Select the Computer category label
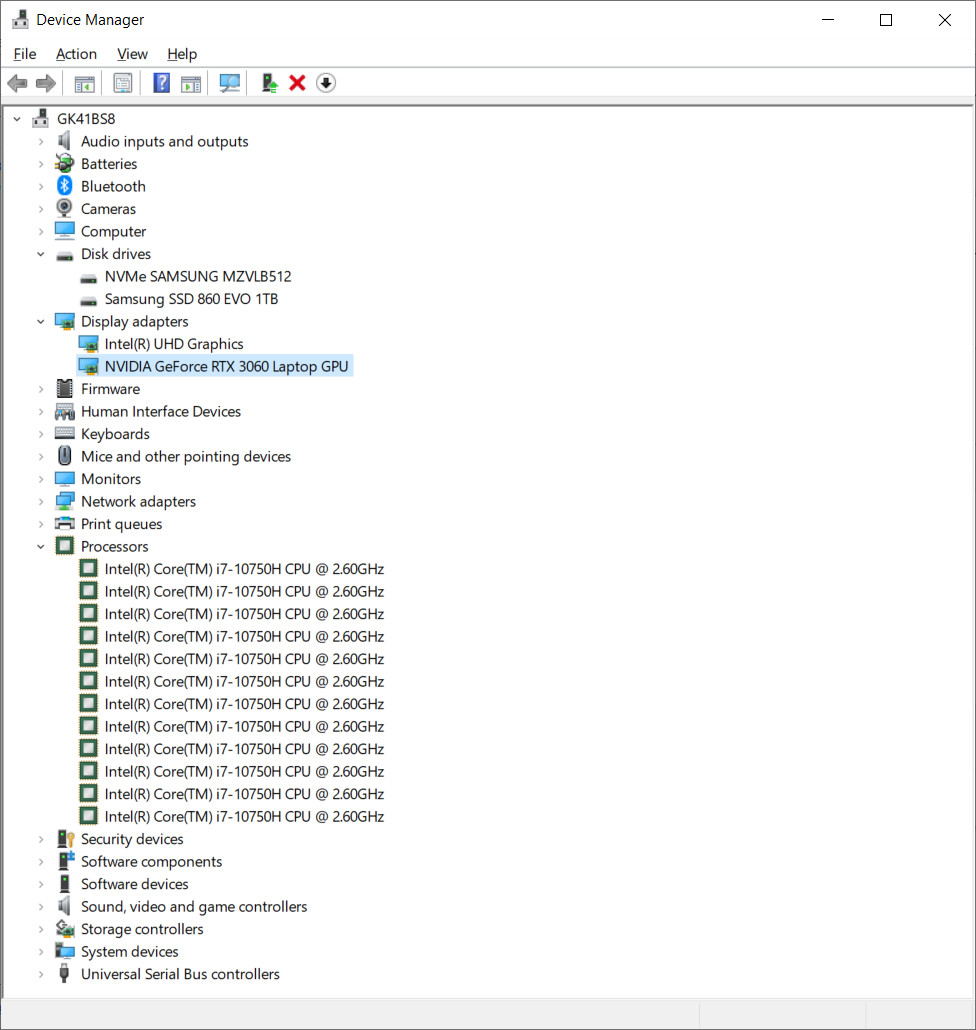This screenshot has height=1030, width=976. 114,231
